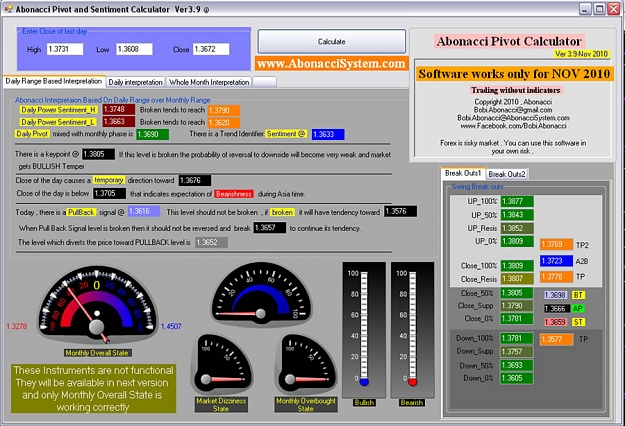Click the Monthly Overall State gauge

(97, 304)
